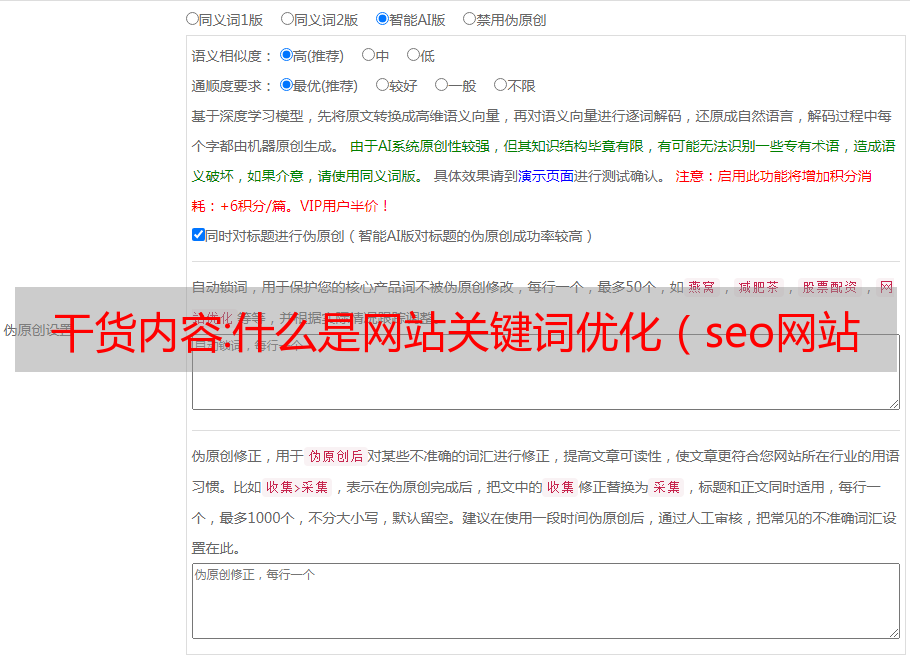Click the 收集>采集 example tag
The image size is (911, 658).
coord(297,487)
